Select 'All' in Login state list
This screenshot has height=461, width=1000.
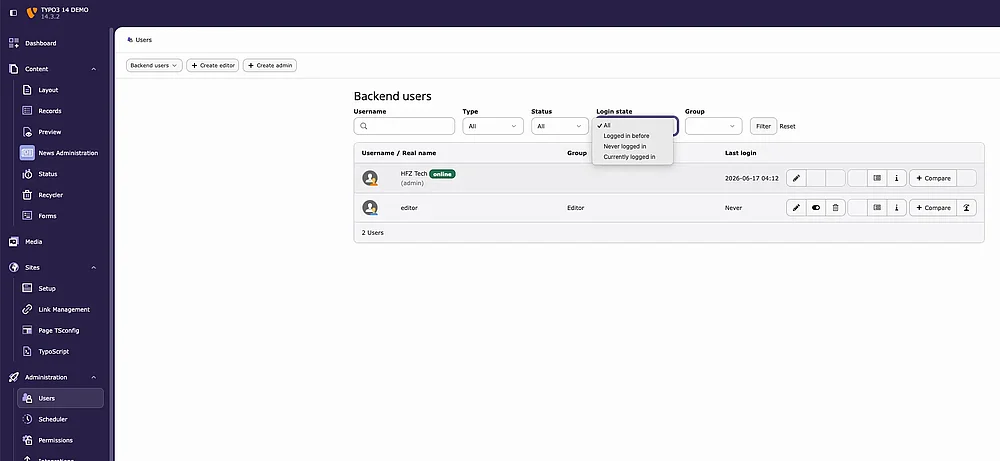click(x=632, y=125)
